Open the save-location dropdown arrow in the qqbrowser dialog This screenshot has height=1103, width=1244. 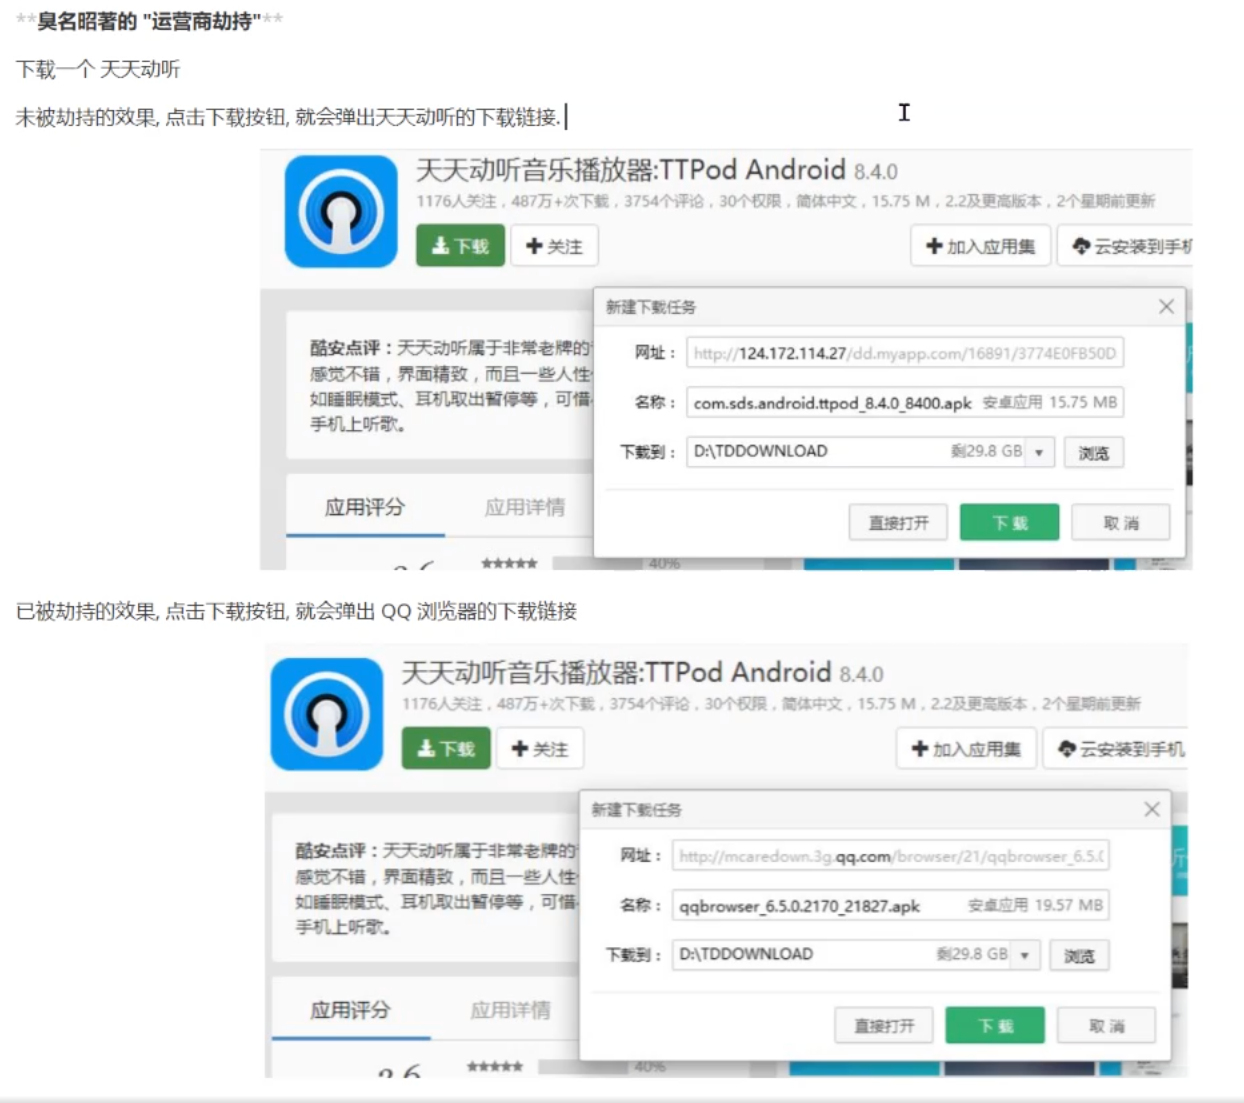(1025, 955)
